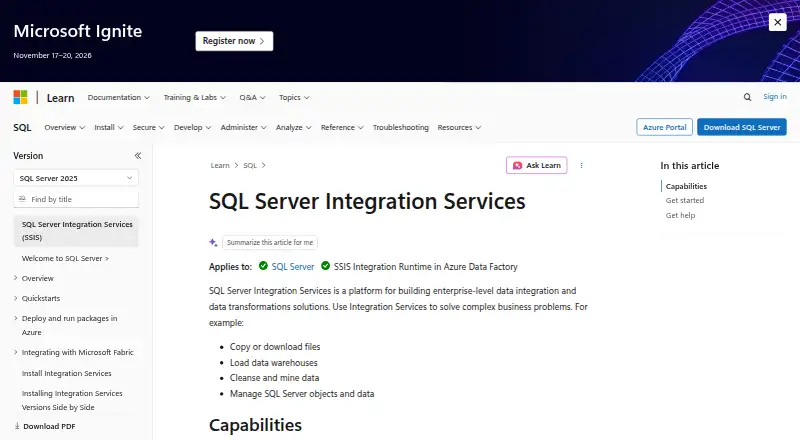Viewport: 800px width, 440px height.
Task: Click the filter icon in Find by title
Action: 22,199
